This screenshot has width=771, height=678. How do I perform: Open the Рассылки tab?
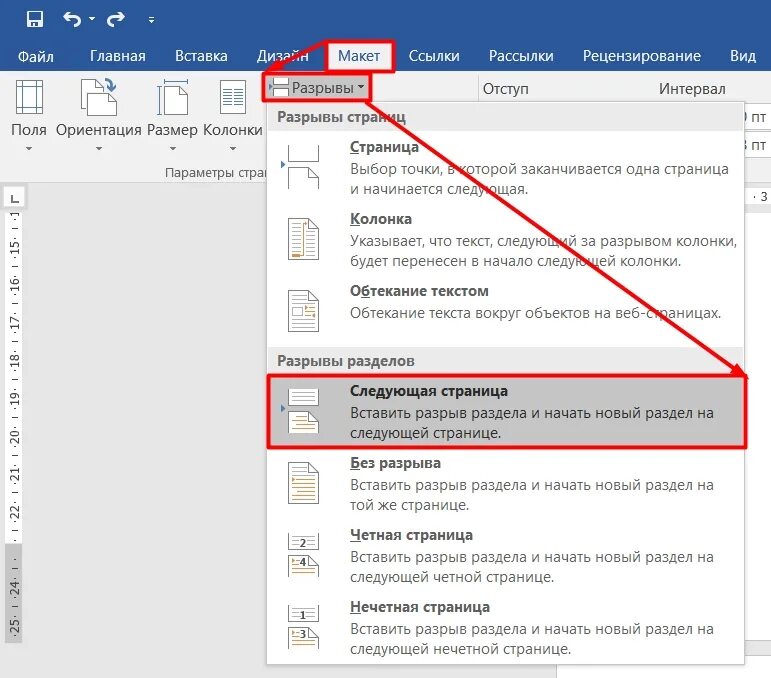pyautogui.click(x=521, y=56)
